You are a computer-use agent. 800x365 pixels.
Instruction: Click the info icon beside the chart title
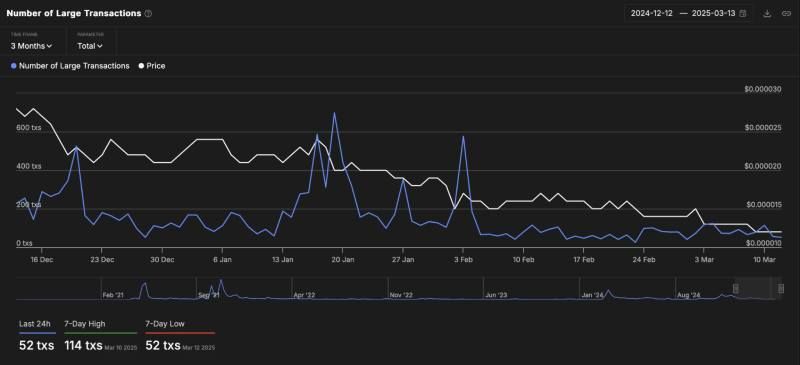tap(148, 14)
